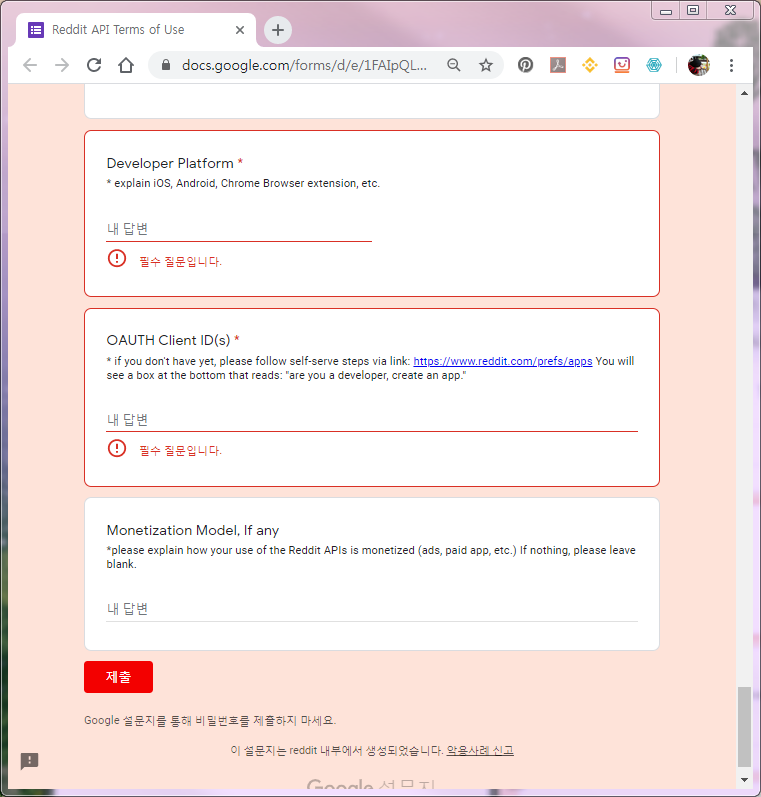Open the Adobe Acrobat PDF extension

point(558,65)
